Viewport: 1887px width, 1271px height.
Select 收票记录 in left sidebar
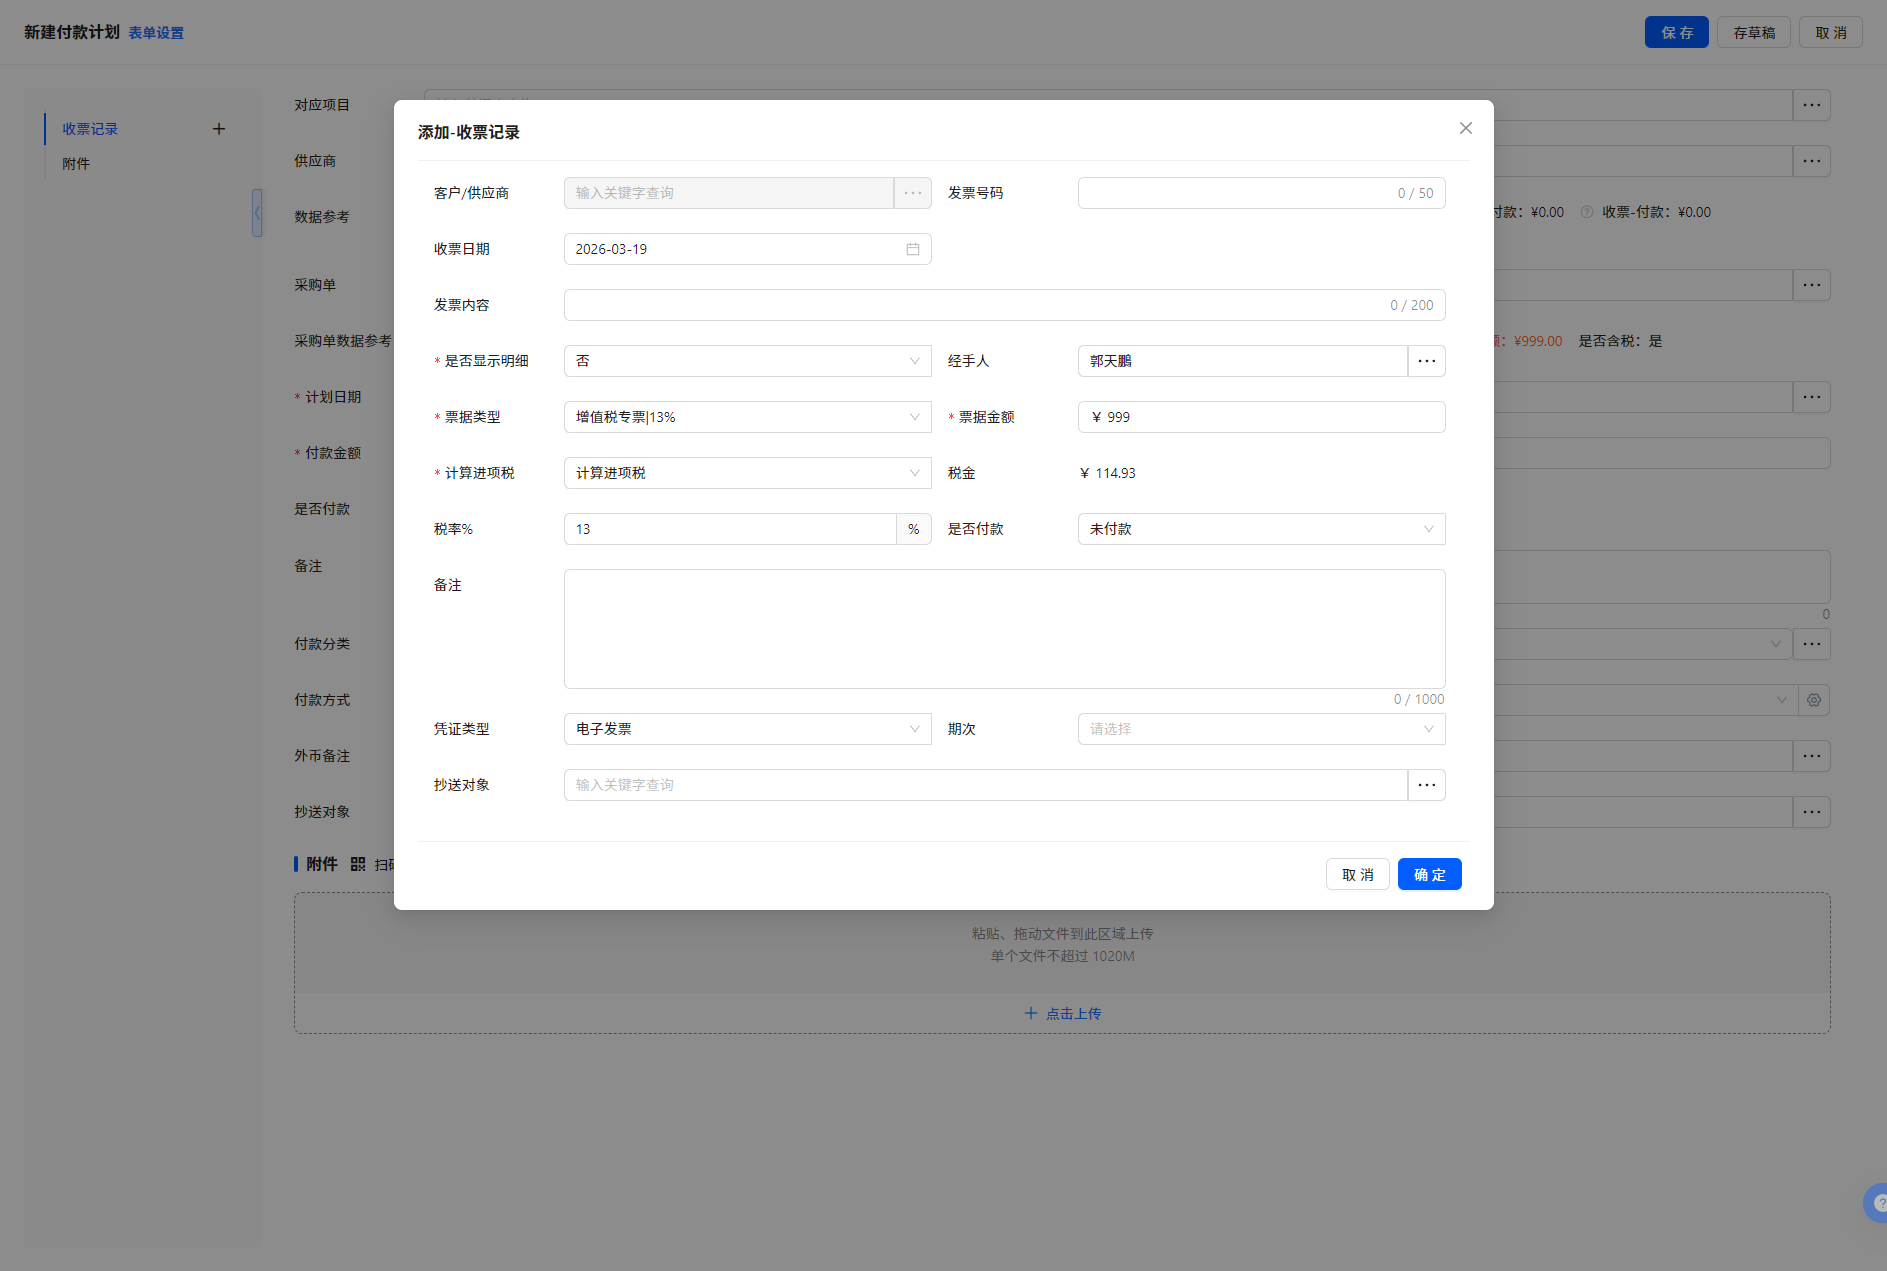90,129
